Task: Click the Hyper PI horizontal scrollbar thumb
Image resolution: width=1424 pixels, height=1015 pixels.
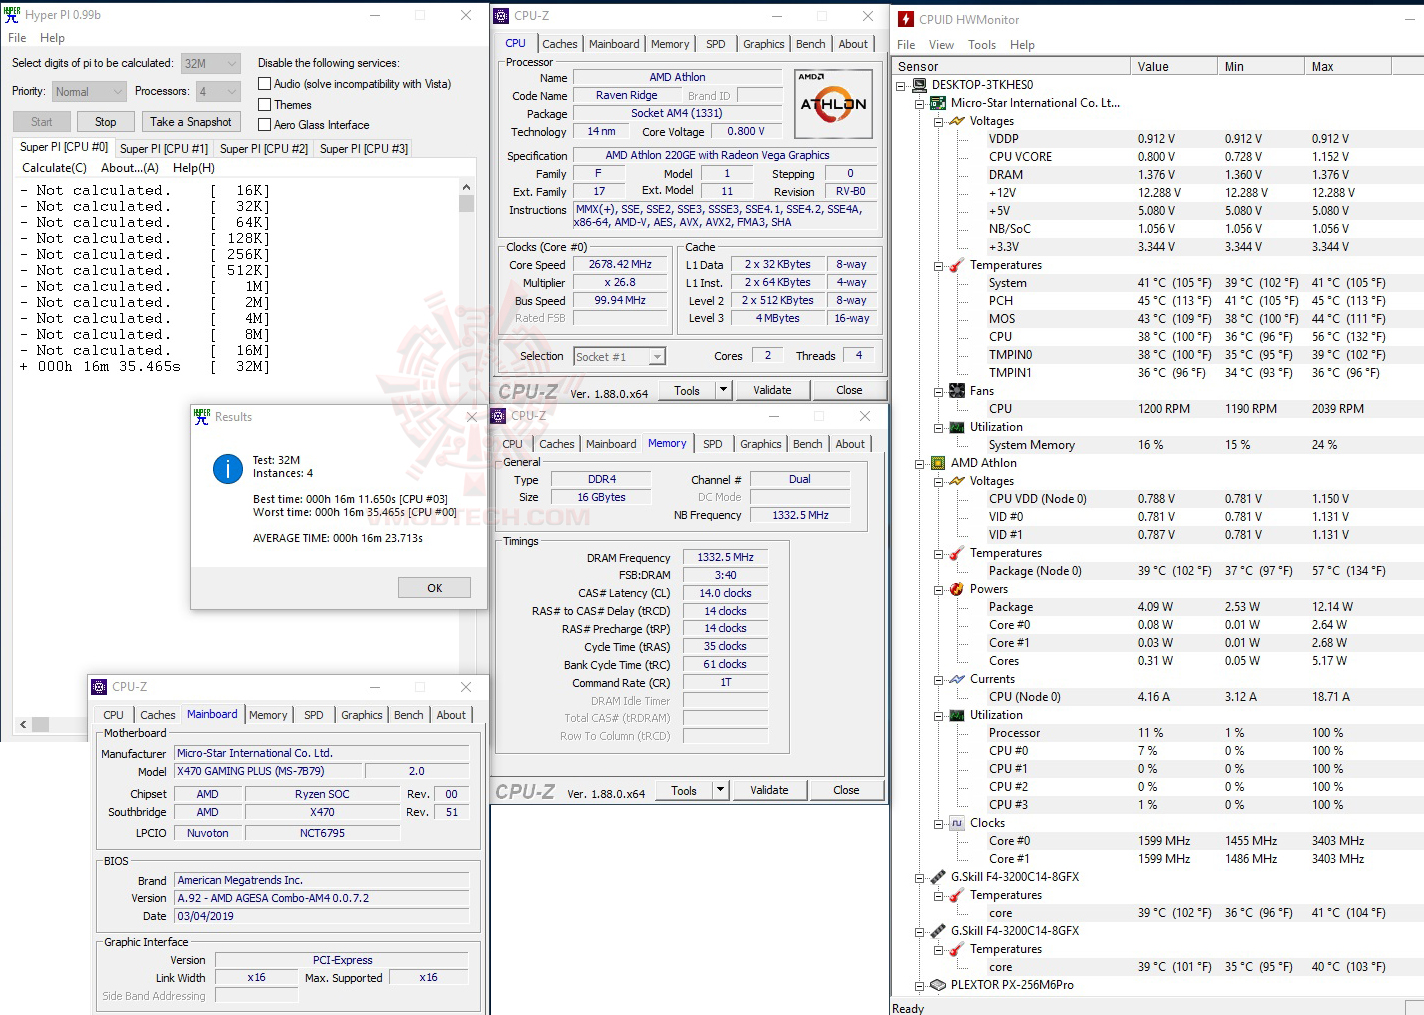Action: tap(40, 724)
